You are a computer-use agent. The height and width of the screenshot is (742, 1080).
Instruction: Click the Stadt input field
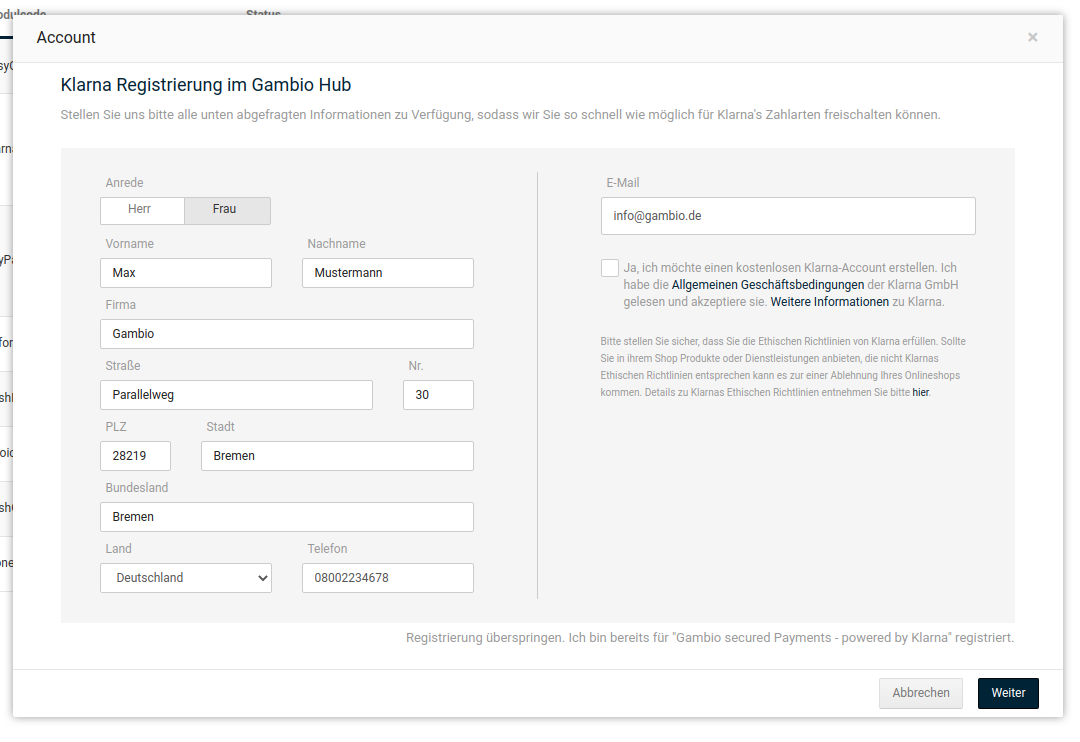(337, 456)
